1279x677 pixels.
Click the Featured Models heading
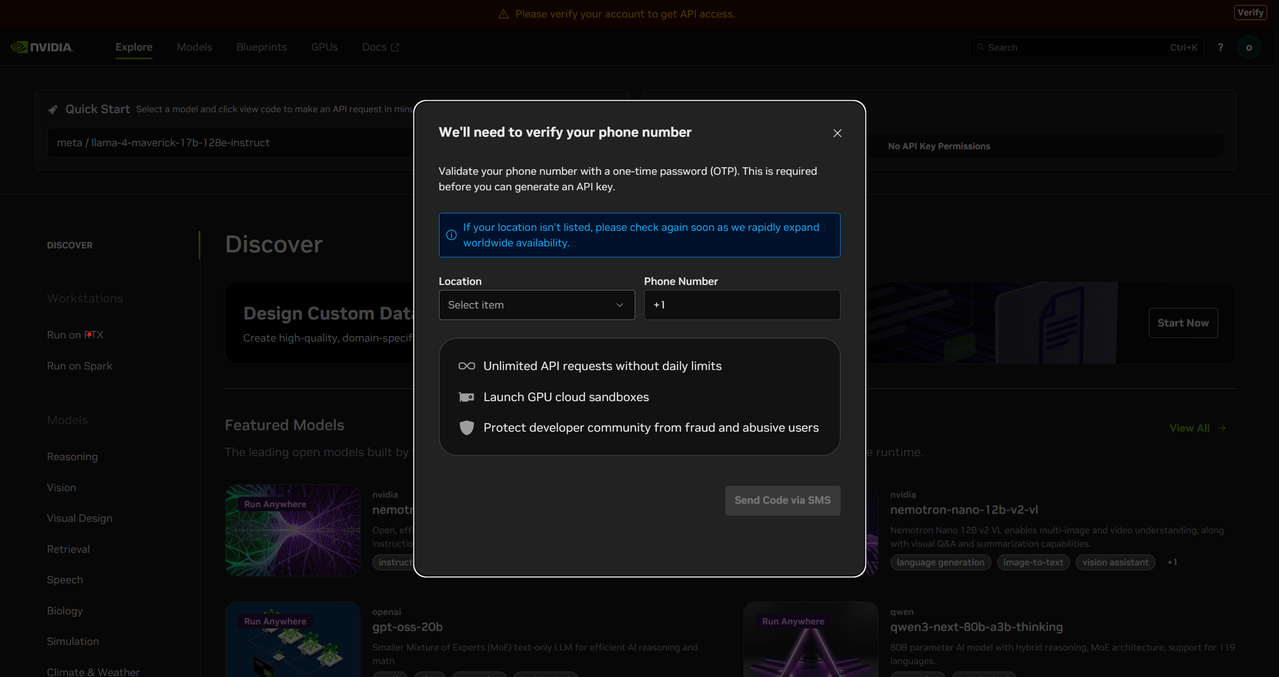[284, 426]
